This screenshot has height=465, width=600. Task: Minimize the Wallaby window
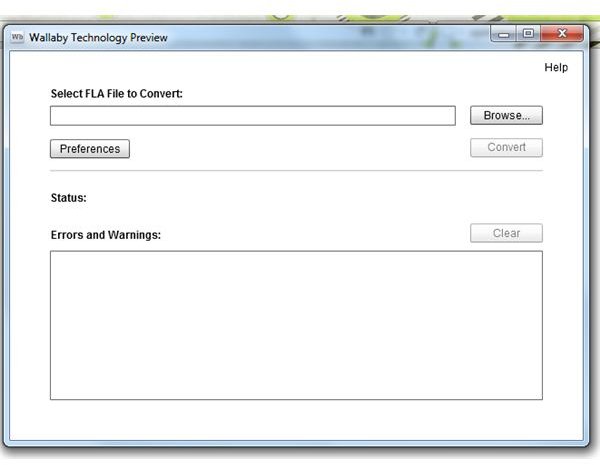[x=504, y=34]
